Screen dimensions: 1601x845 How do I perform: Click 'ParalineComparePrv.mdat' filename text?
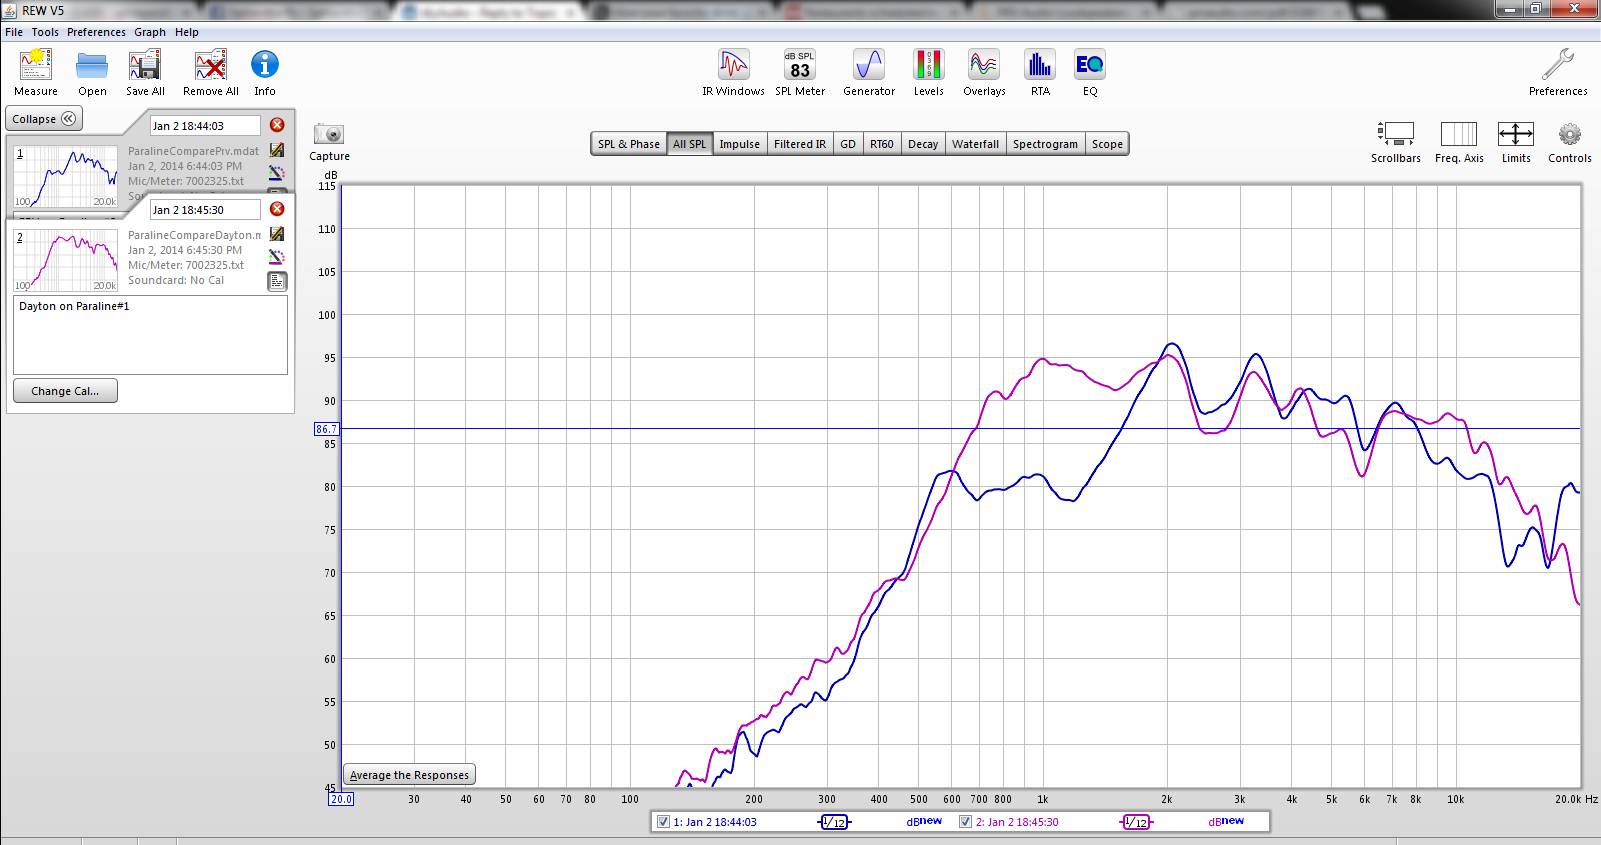pos(193,151)
